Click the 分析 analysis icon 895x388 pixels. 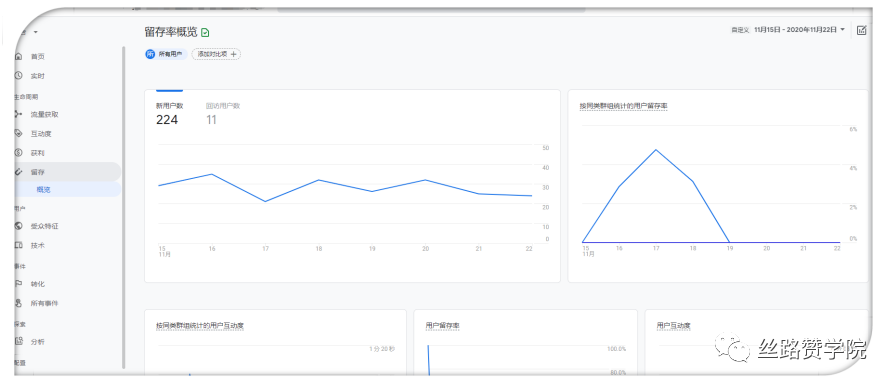click(19, 342)
